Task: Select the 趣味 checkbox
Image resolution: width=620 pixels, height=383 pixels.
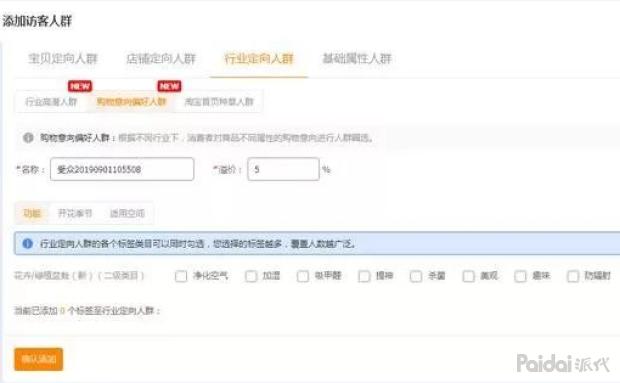Action: tap(520, 276)
